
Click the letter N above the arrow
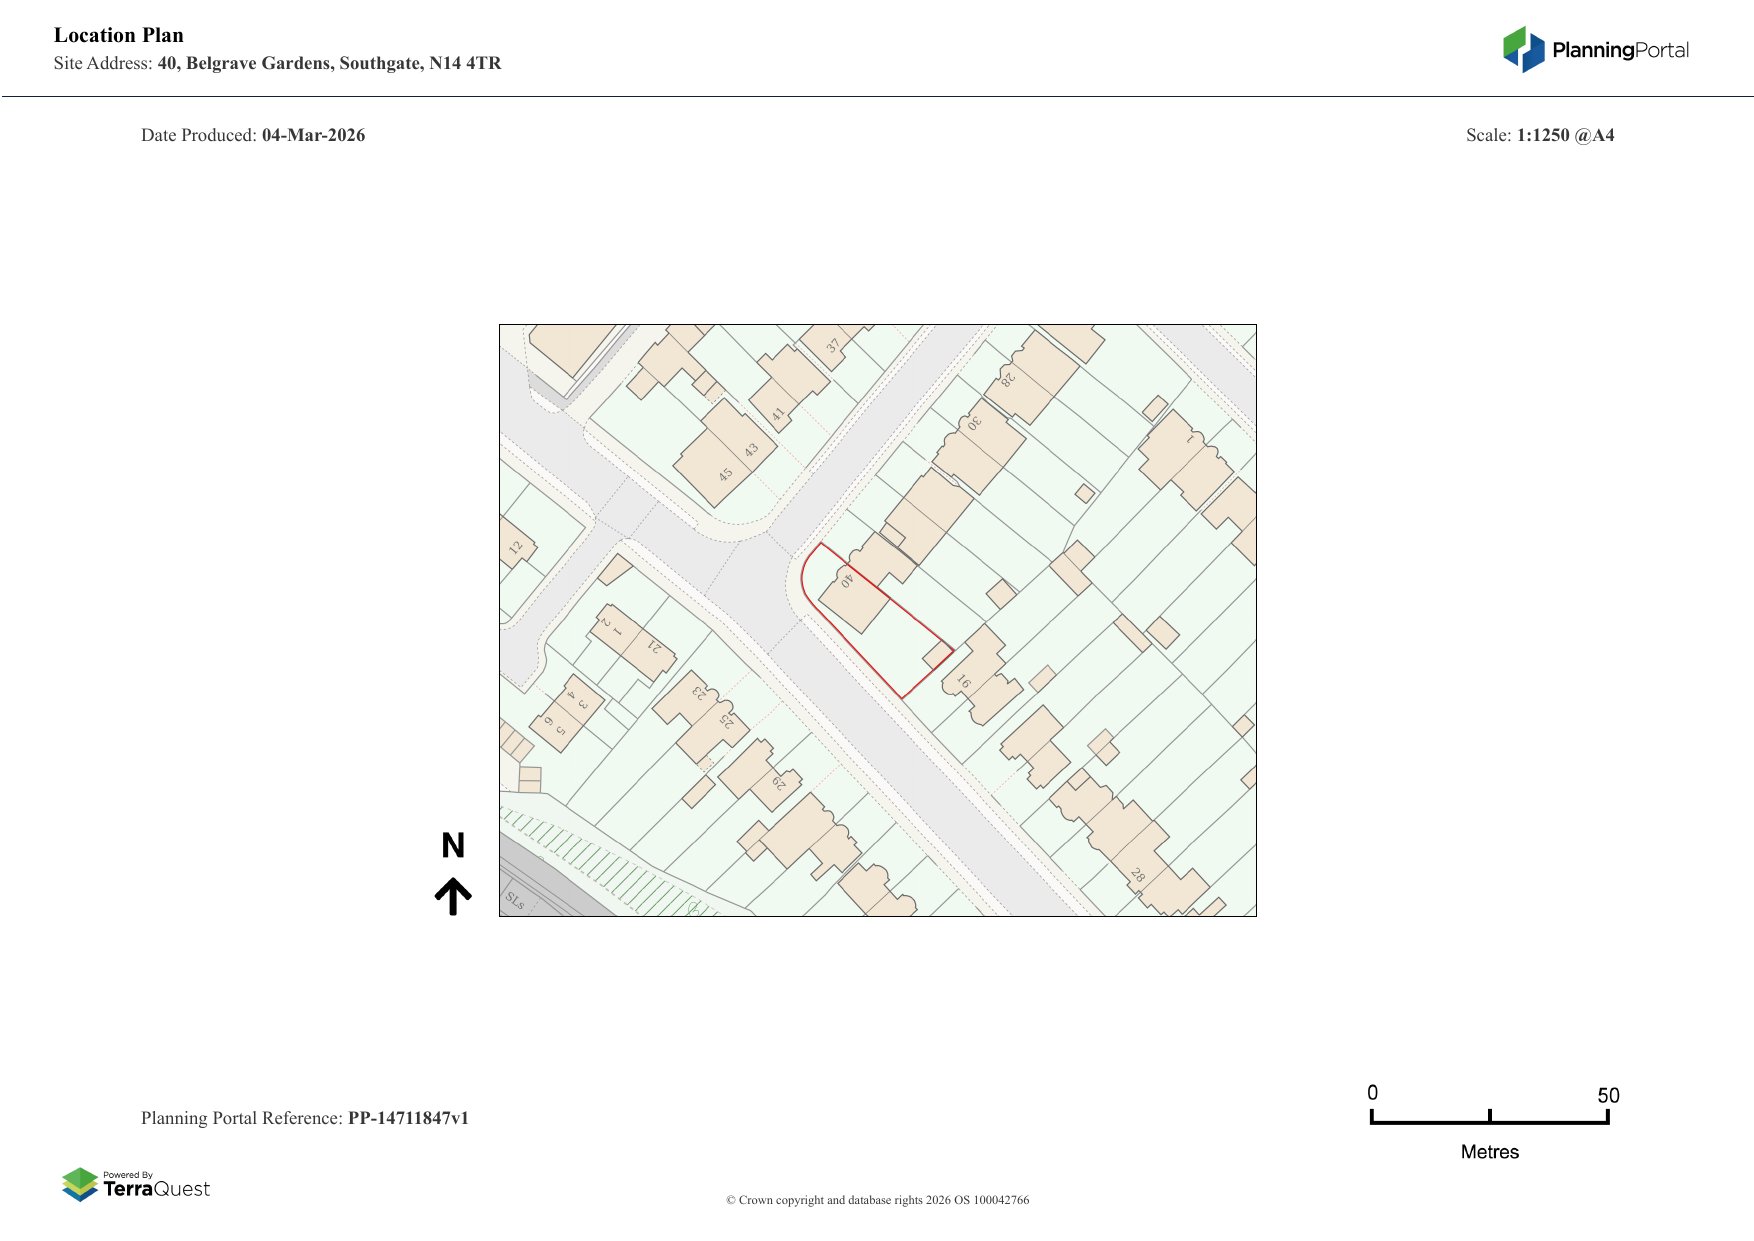pyautogui.click(x=453, y=846)
